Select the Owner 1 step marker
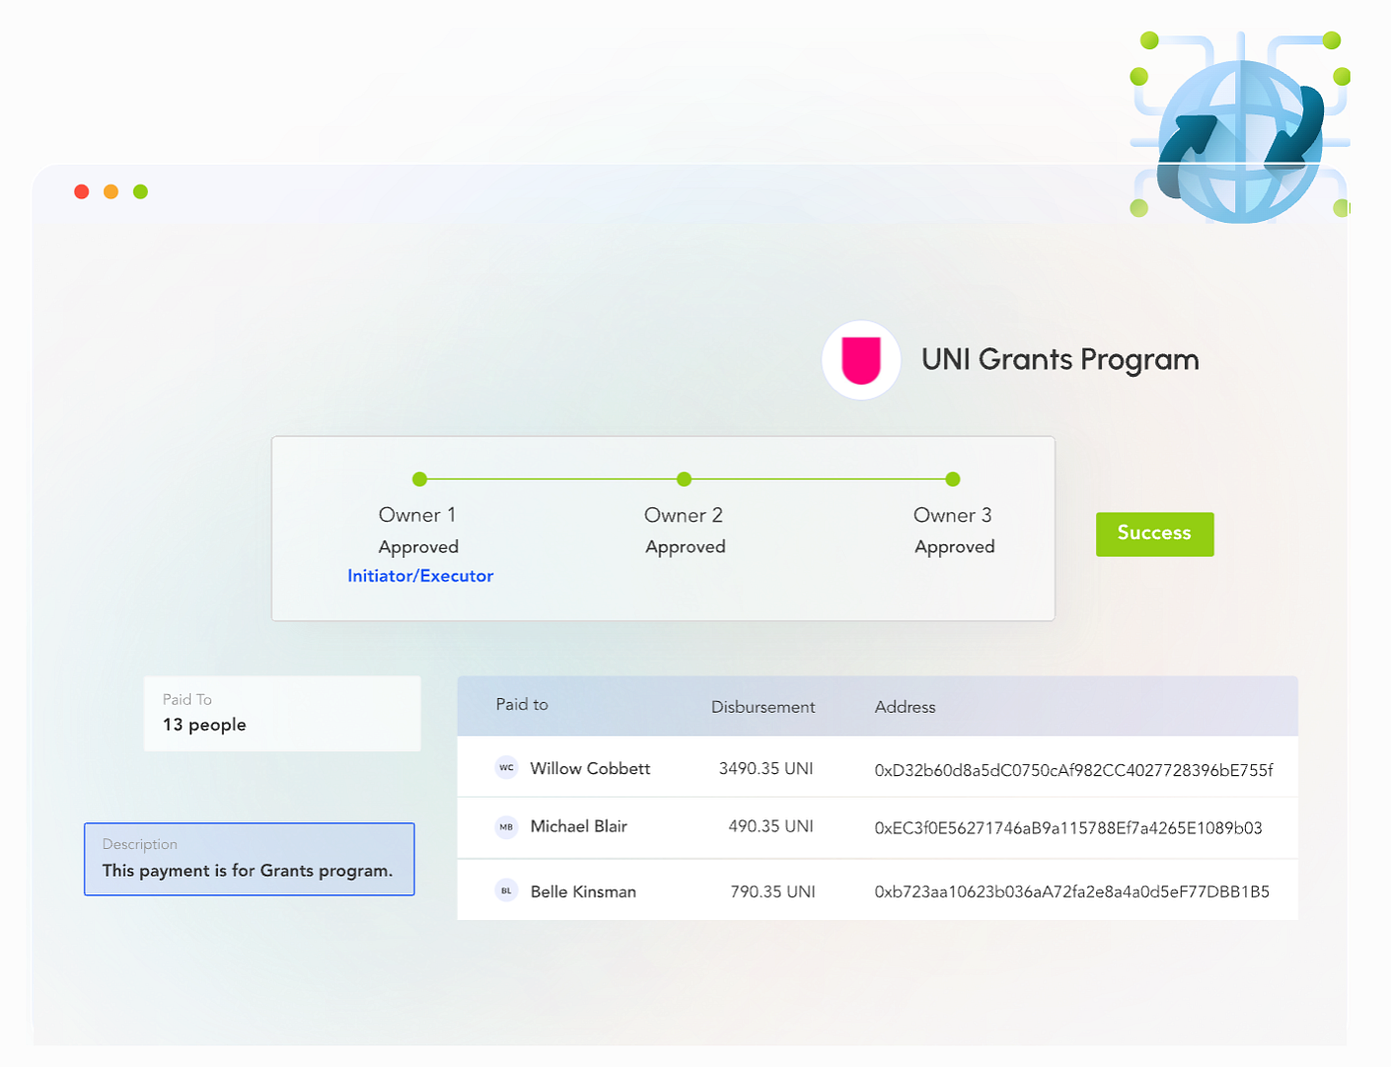The height and width of the screenshot is (1068, 1400). (420, 479)
